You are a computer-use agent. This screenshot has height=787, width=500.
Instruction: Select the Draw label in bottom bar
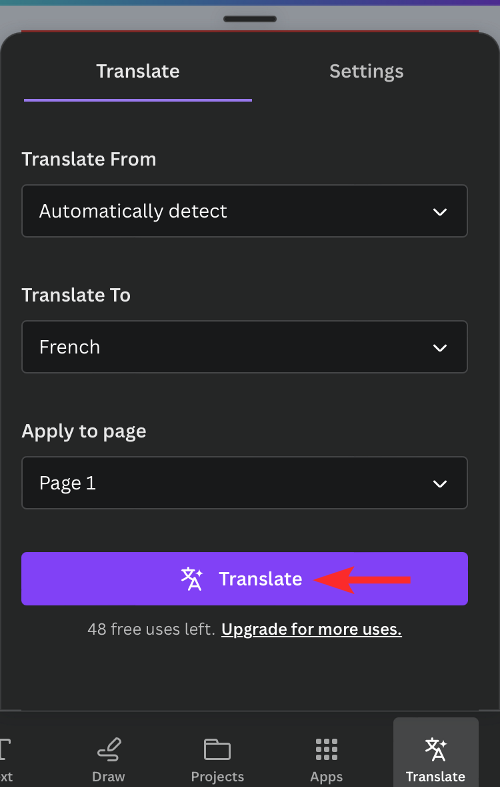pyautogui.click(x=108, y=776)
